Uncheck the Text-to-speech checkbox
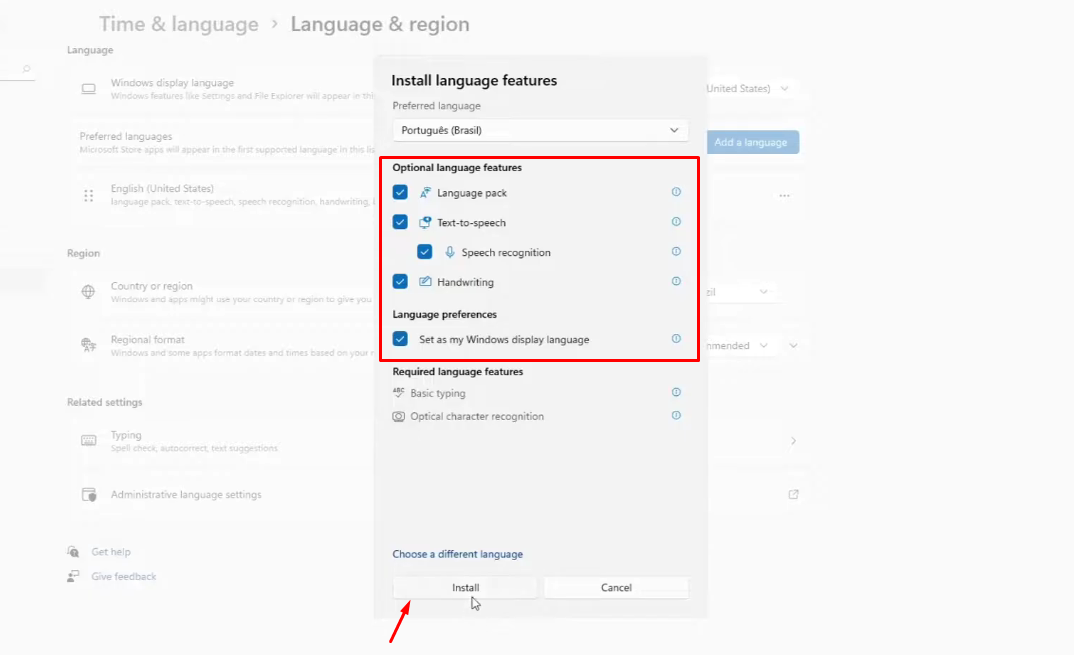1074x655 pixels. click(400, 223)
